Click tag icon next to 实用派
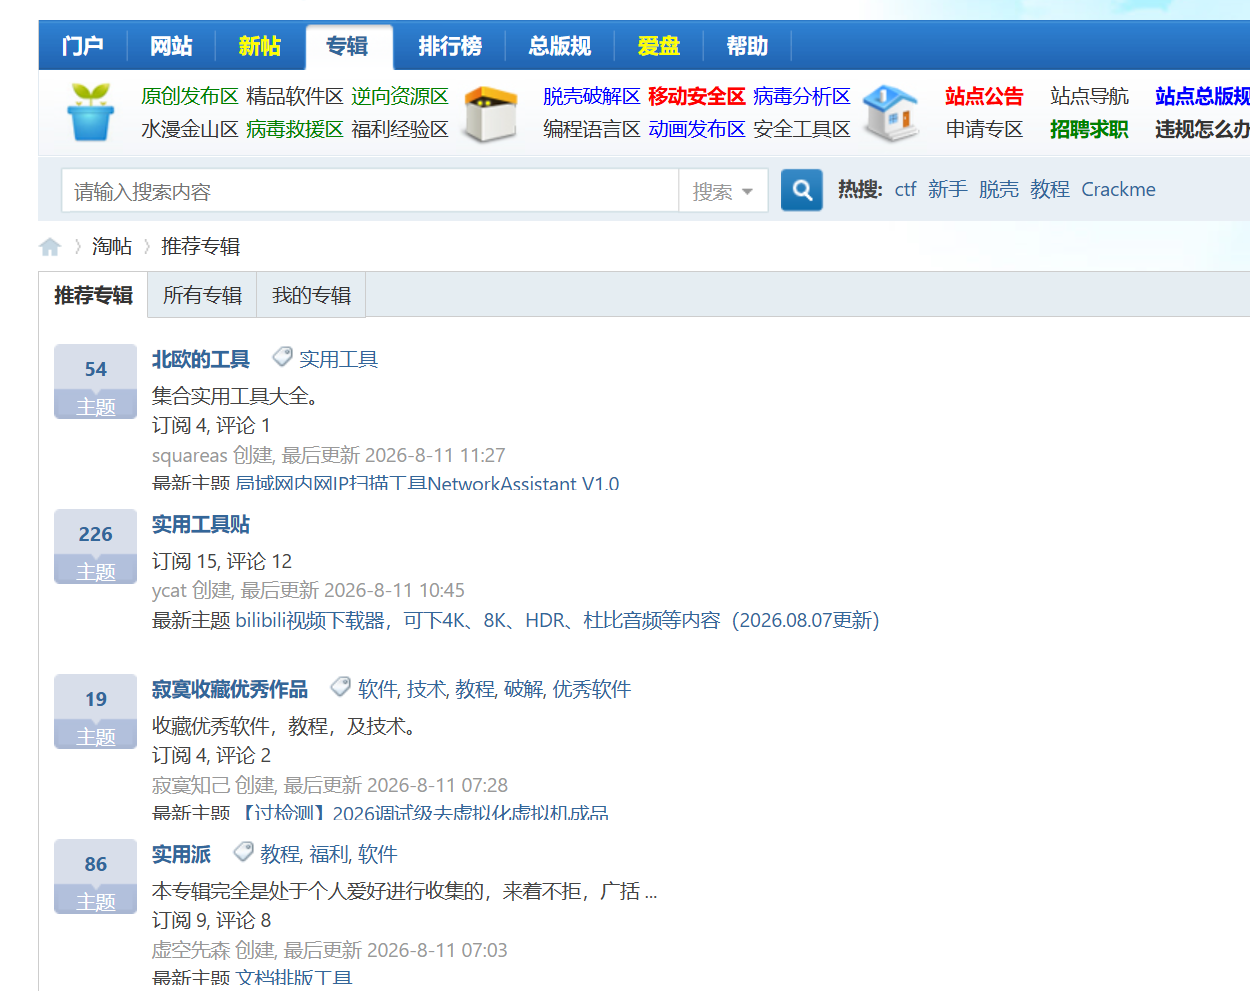 243,852
